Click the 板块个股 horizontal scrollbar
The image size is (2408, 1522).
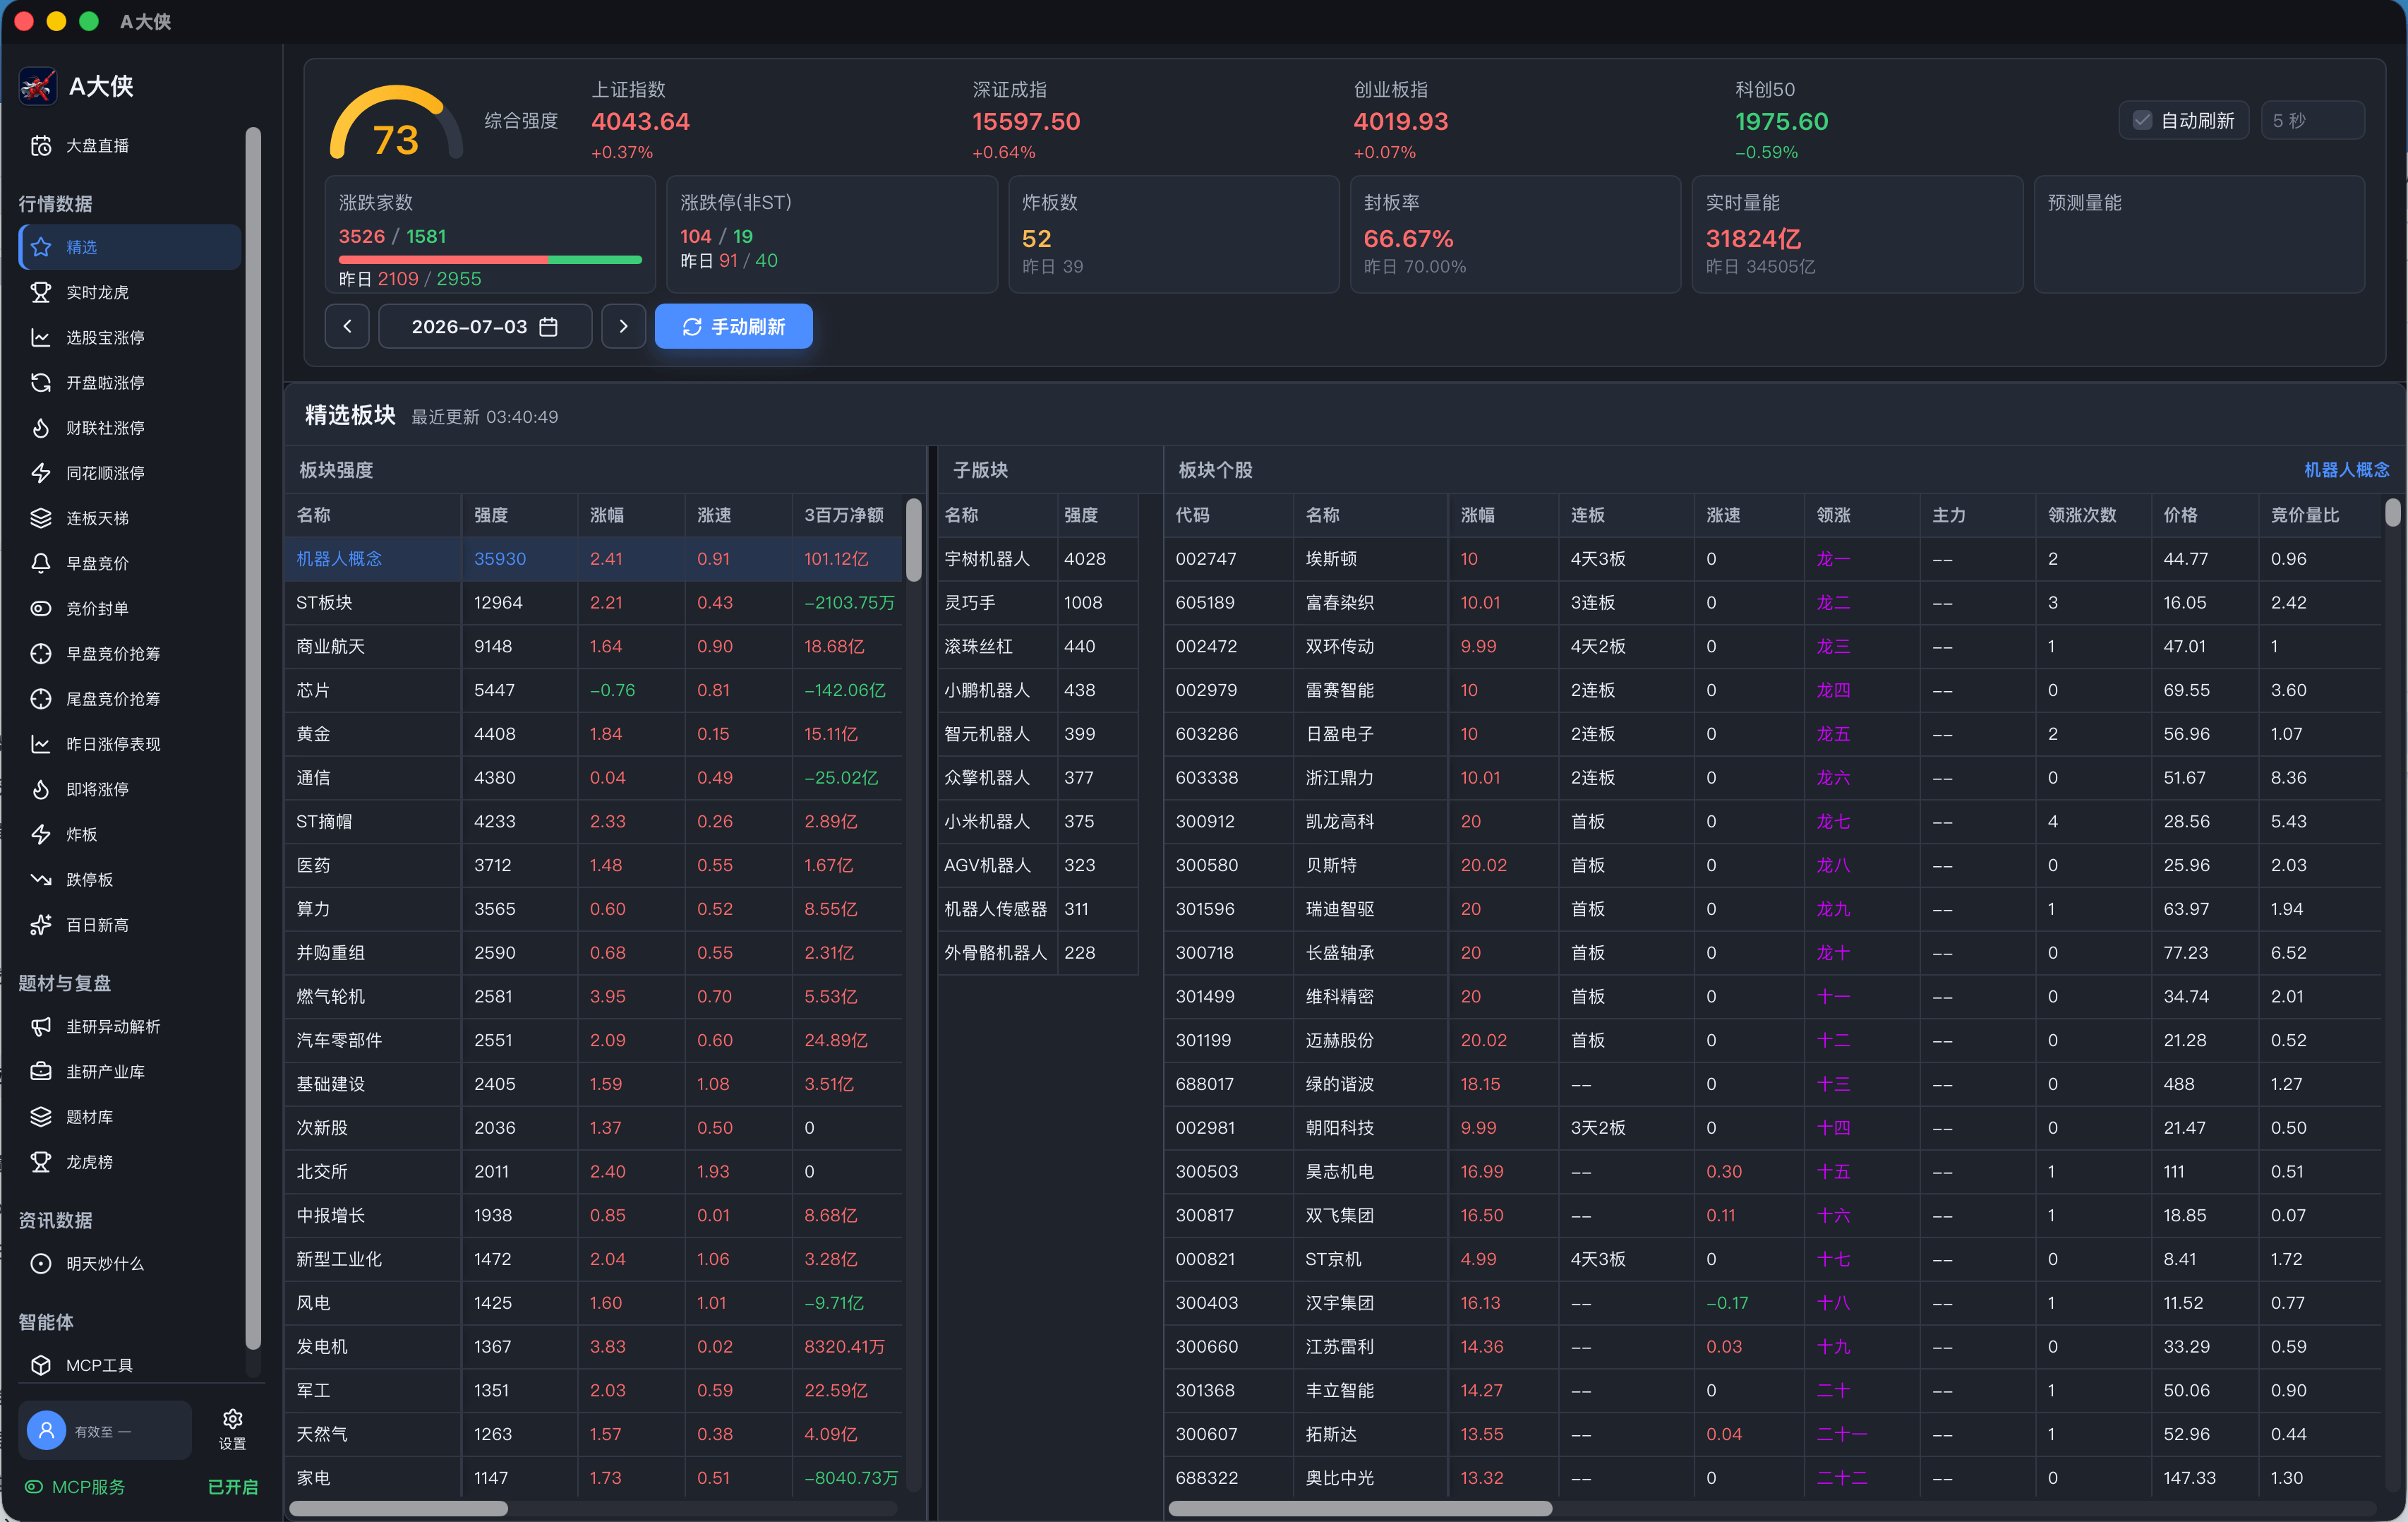pos(1360,1508)
